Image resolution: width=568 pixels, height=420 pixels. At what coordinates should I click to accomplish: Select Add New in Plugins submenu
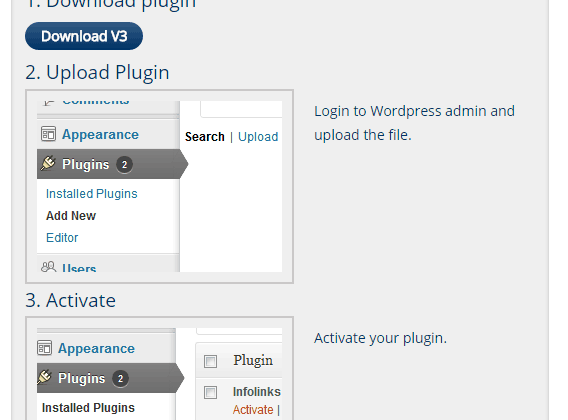click(x=71, y=216)
